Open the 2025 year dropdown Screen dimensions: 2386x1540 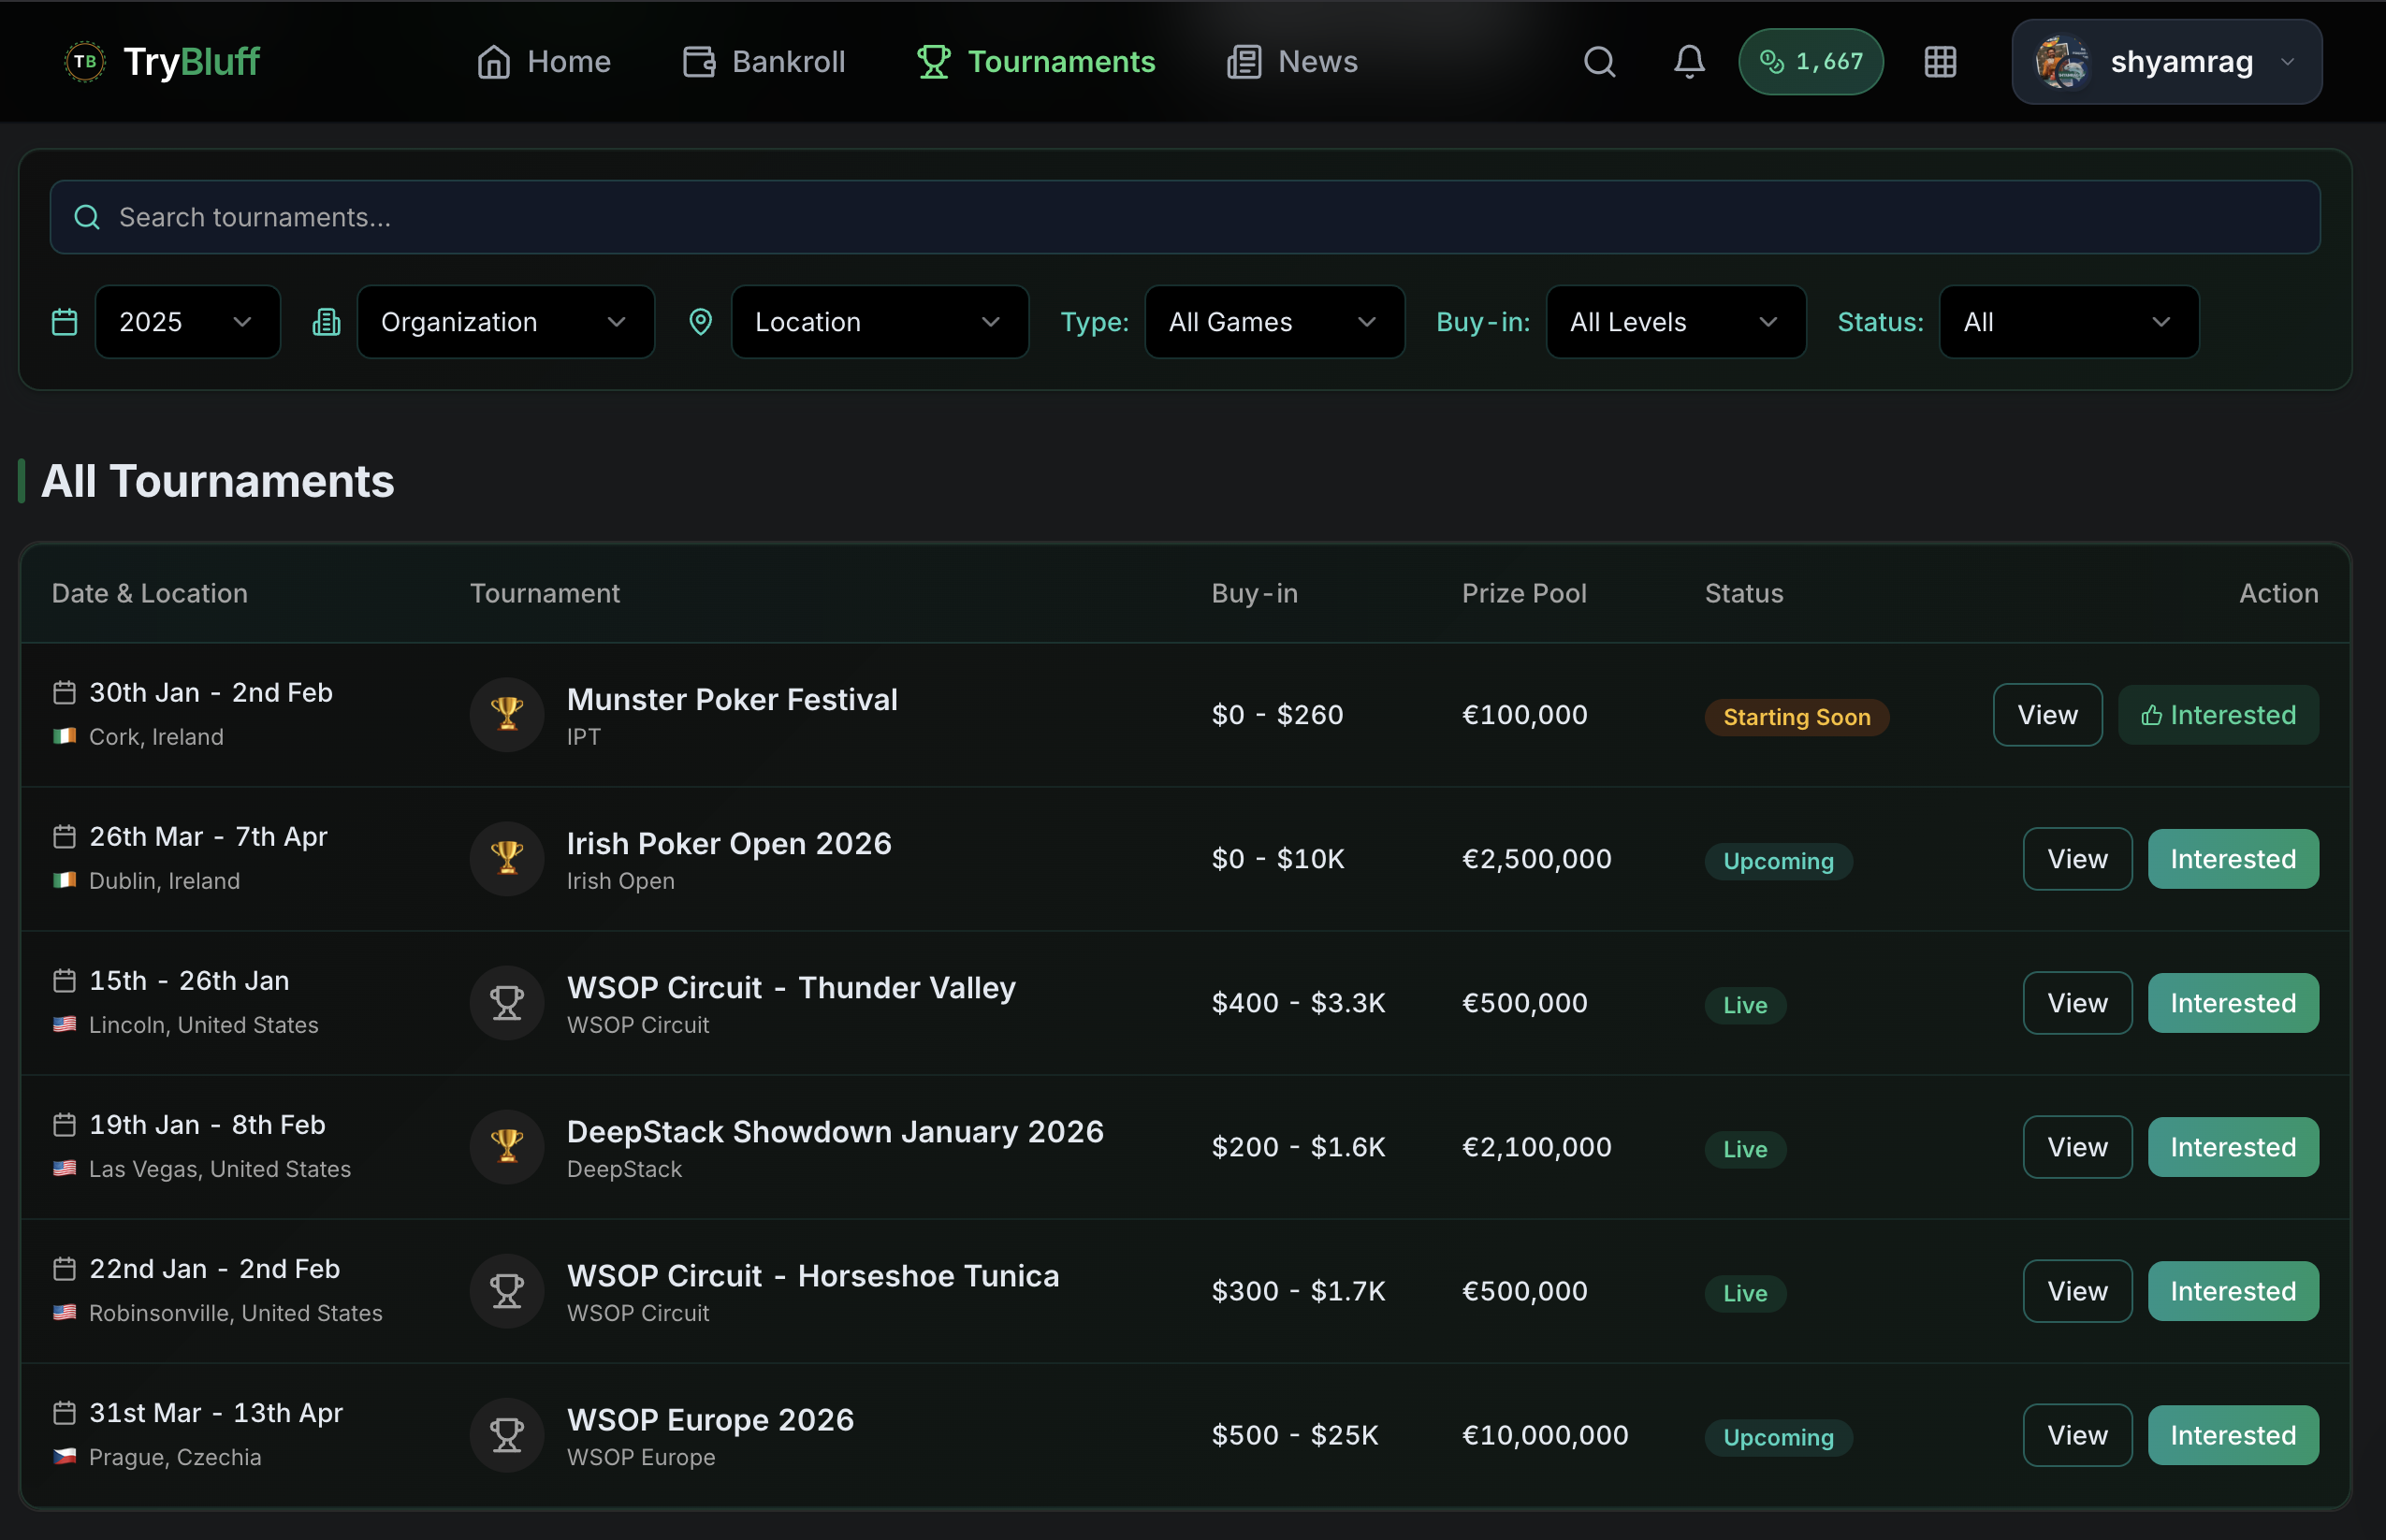coord(187,321)
